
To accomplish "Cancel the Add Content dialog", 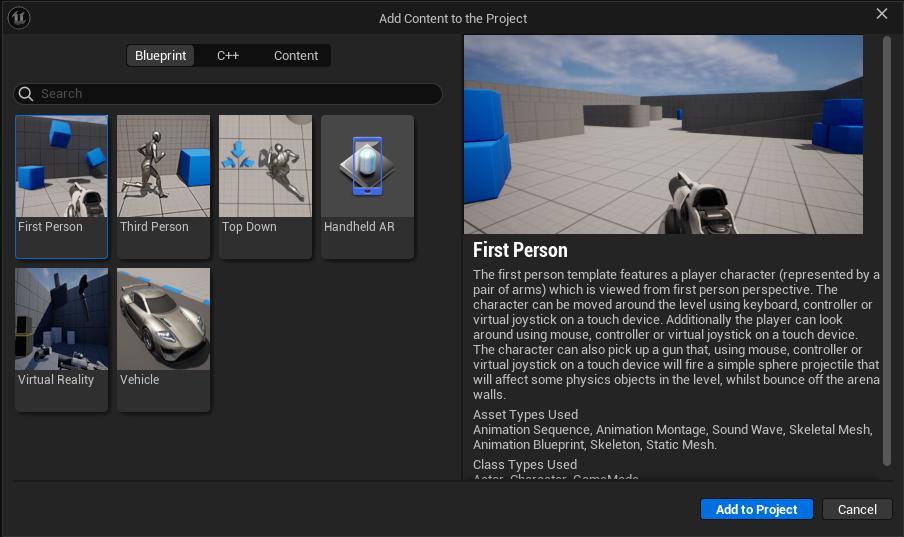I will (857, 509).
